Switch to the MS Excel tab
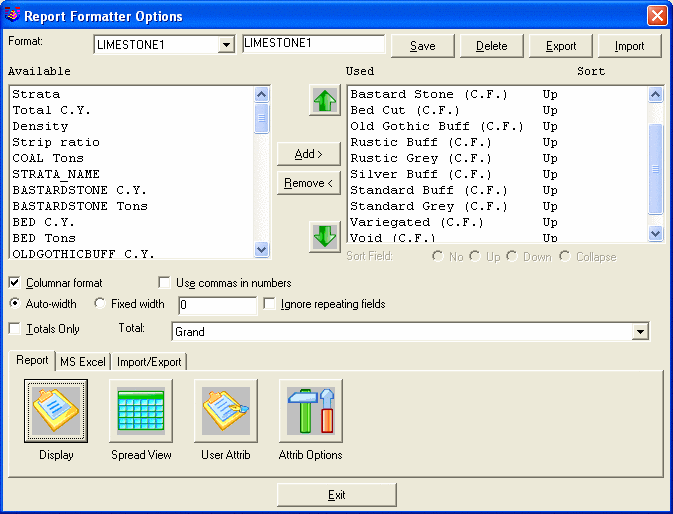This screenshot has height=514, width=673. 83,362
